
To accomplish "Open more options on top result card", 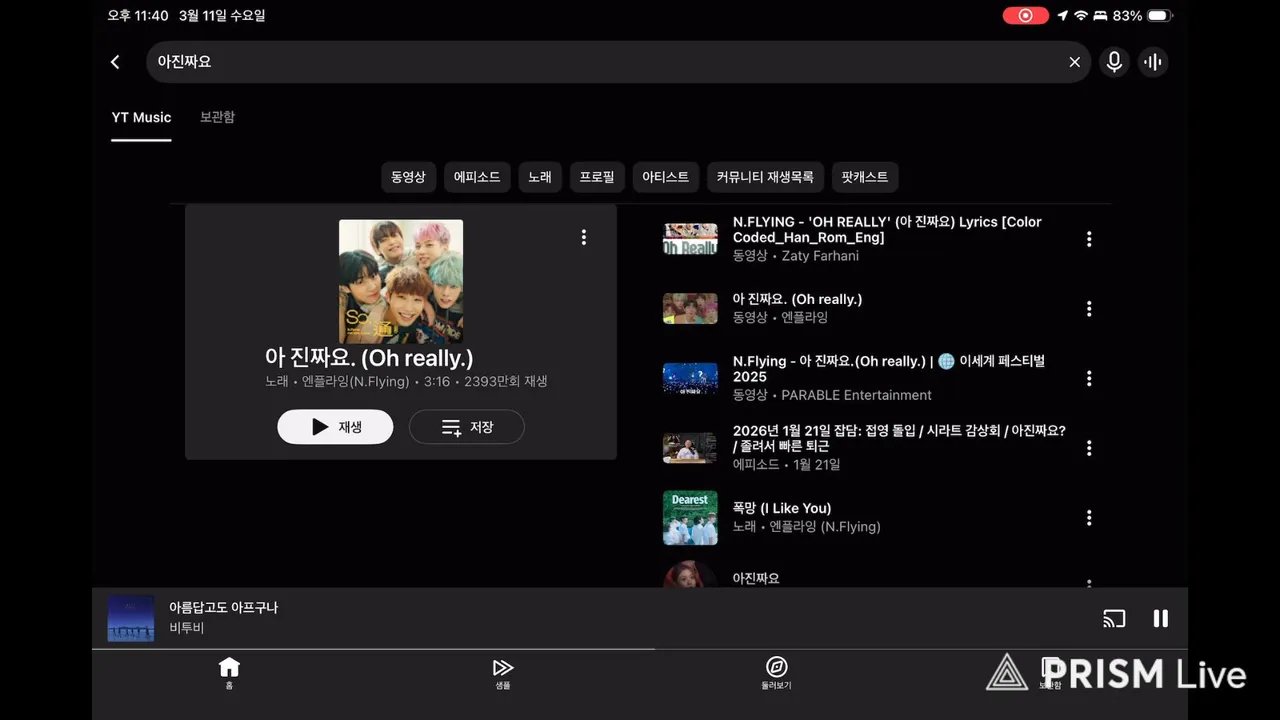I will click(584, 237).
